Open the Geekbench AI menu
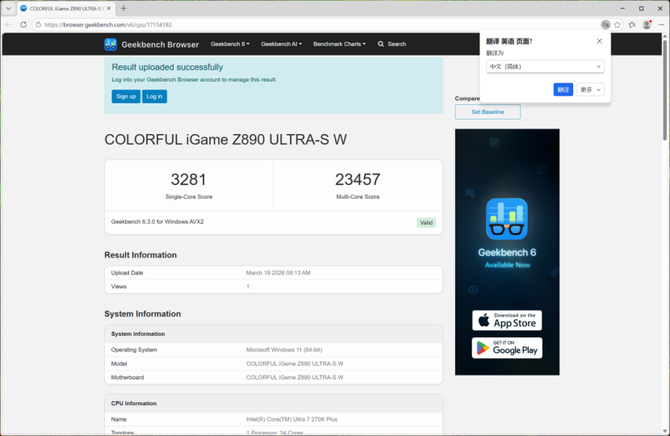Image resolution: width=670 pixels, height=436 pixels. coord(282,44)
